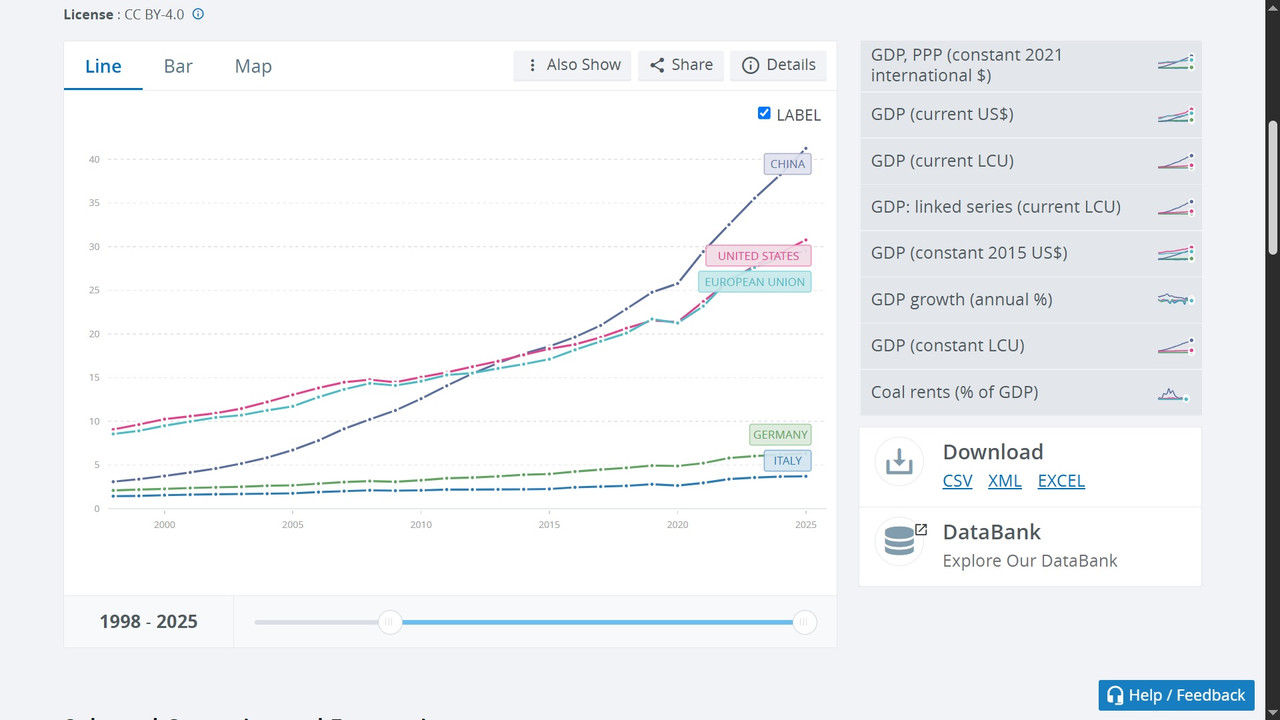1280x720 pixels.
Task: Click the DataBank database icon
Action: click(x=899, y=541)
